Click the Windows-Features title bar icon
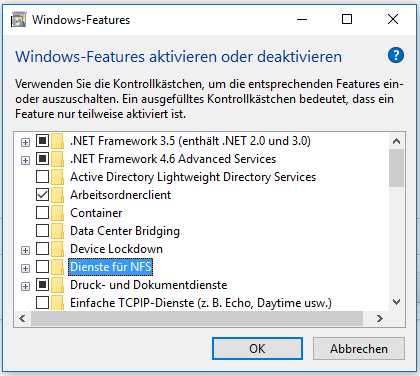 18,19
